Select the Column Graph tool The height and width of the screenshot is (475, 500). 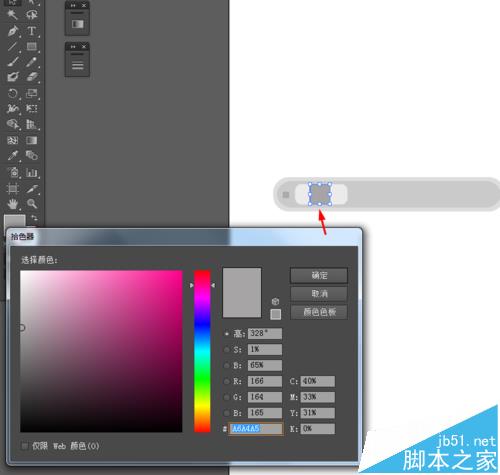pyautogui.click(x=32, y=172)
